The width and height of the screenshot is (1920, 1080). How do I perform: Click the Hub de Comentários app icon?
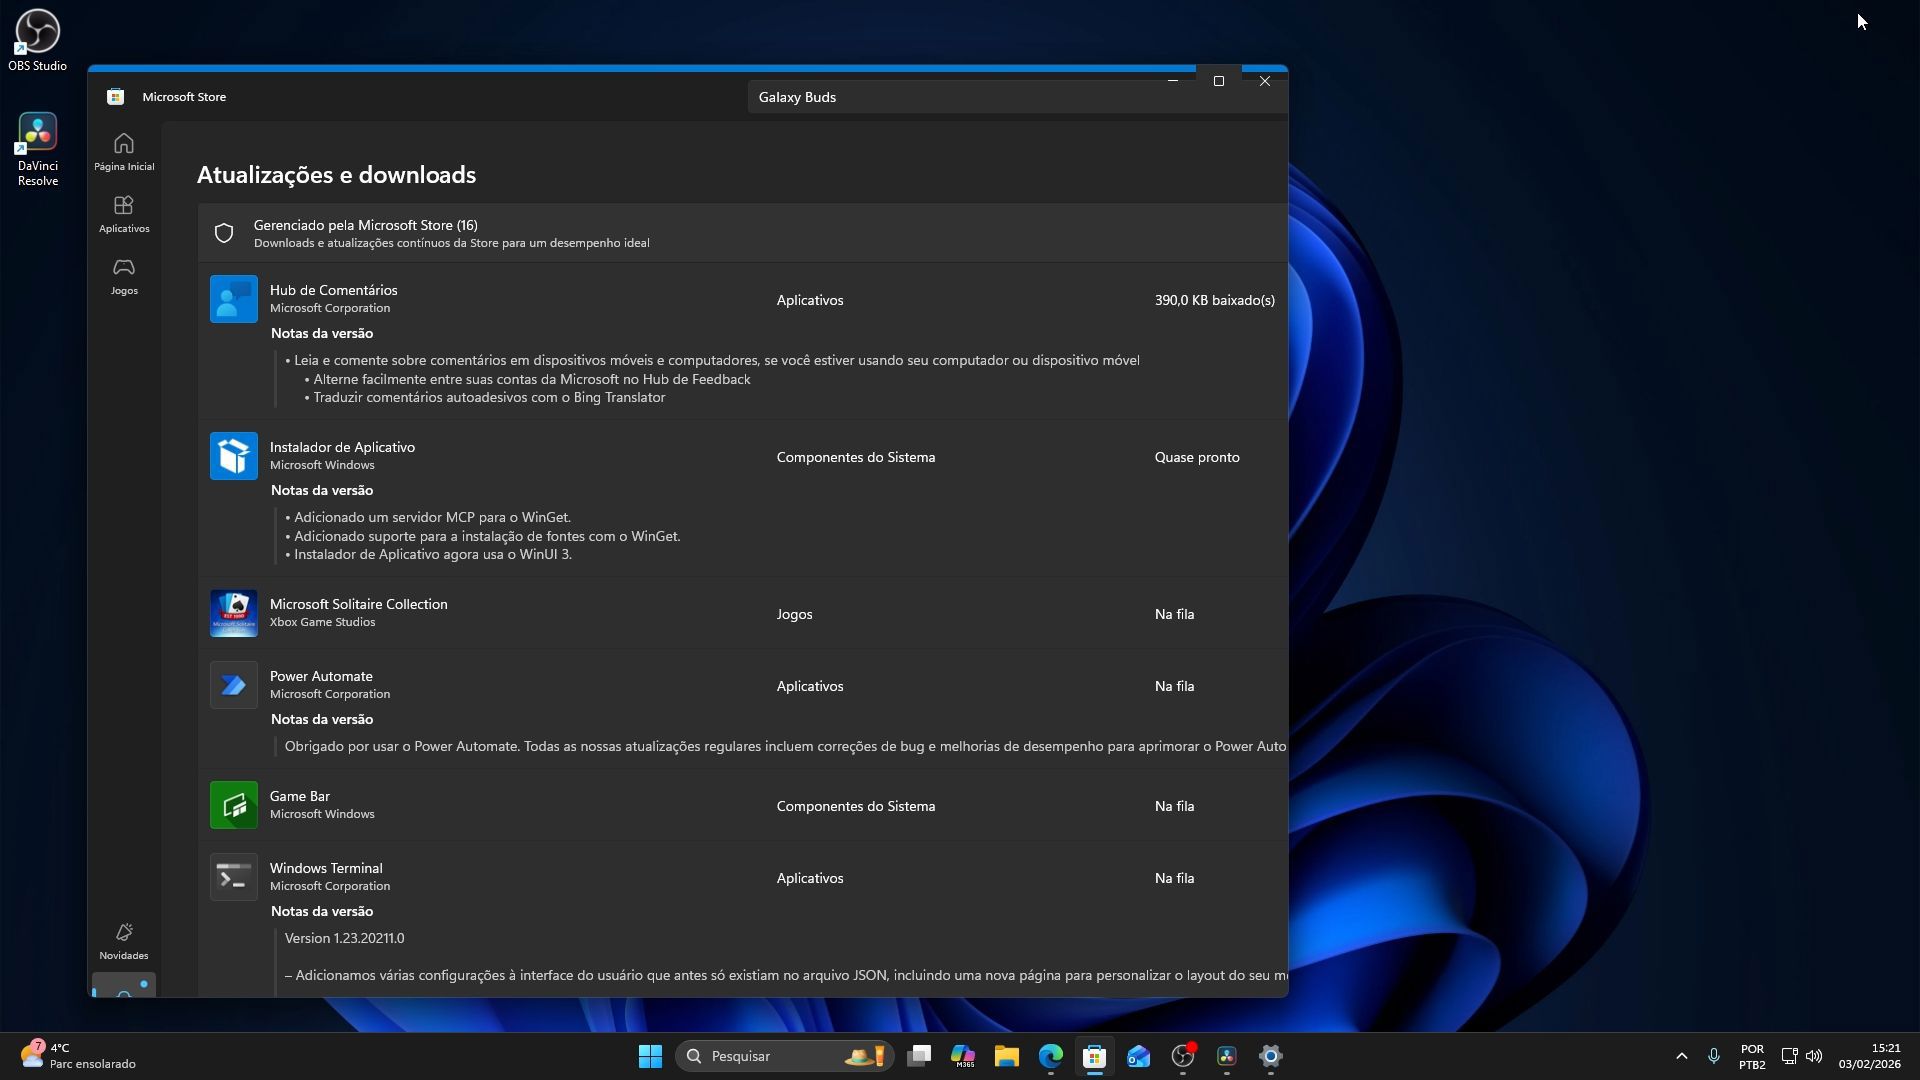[233, 299]
